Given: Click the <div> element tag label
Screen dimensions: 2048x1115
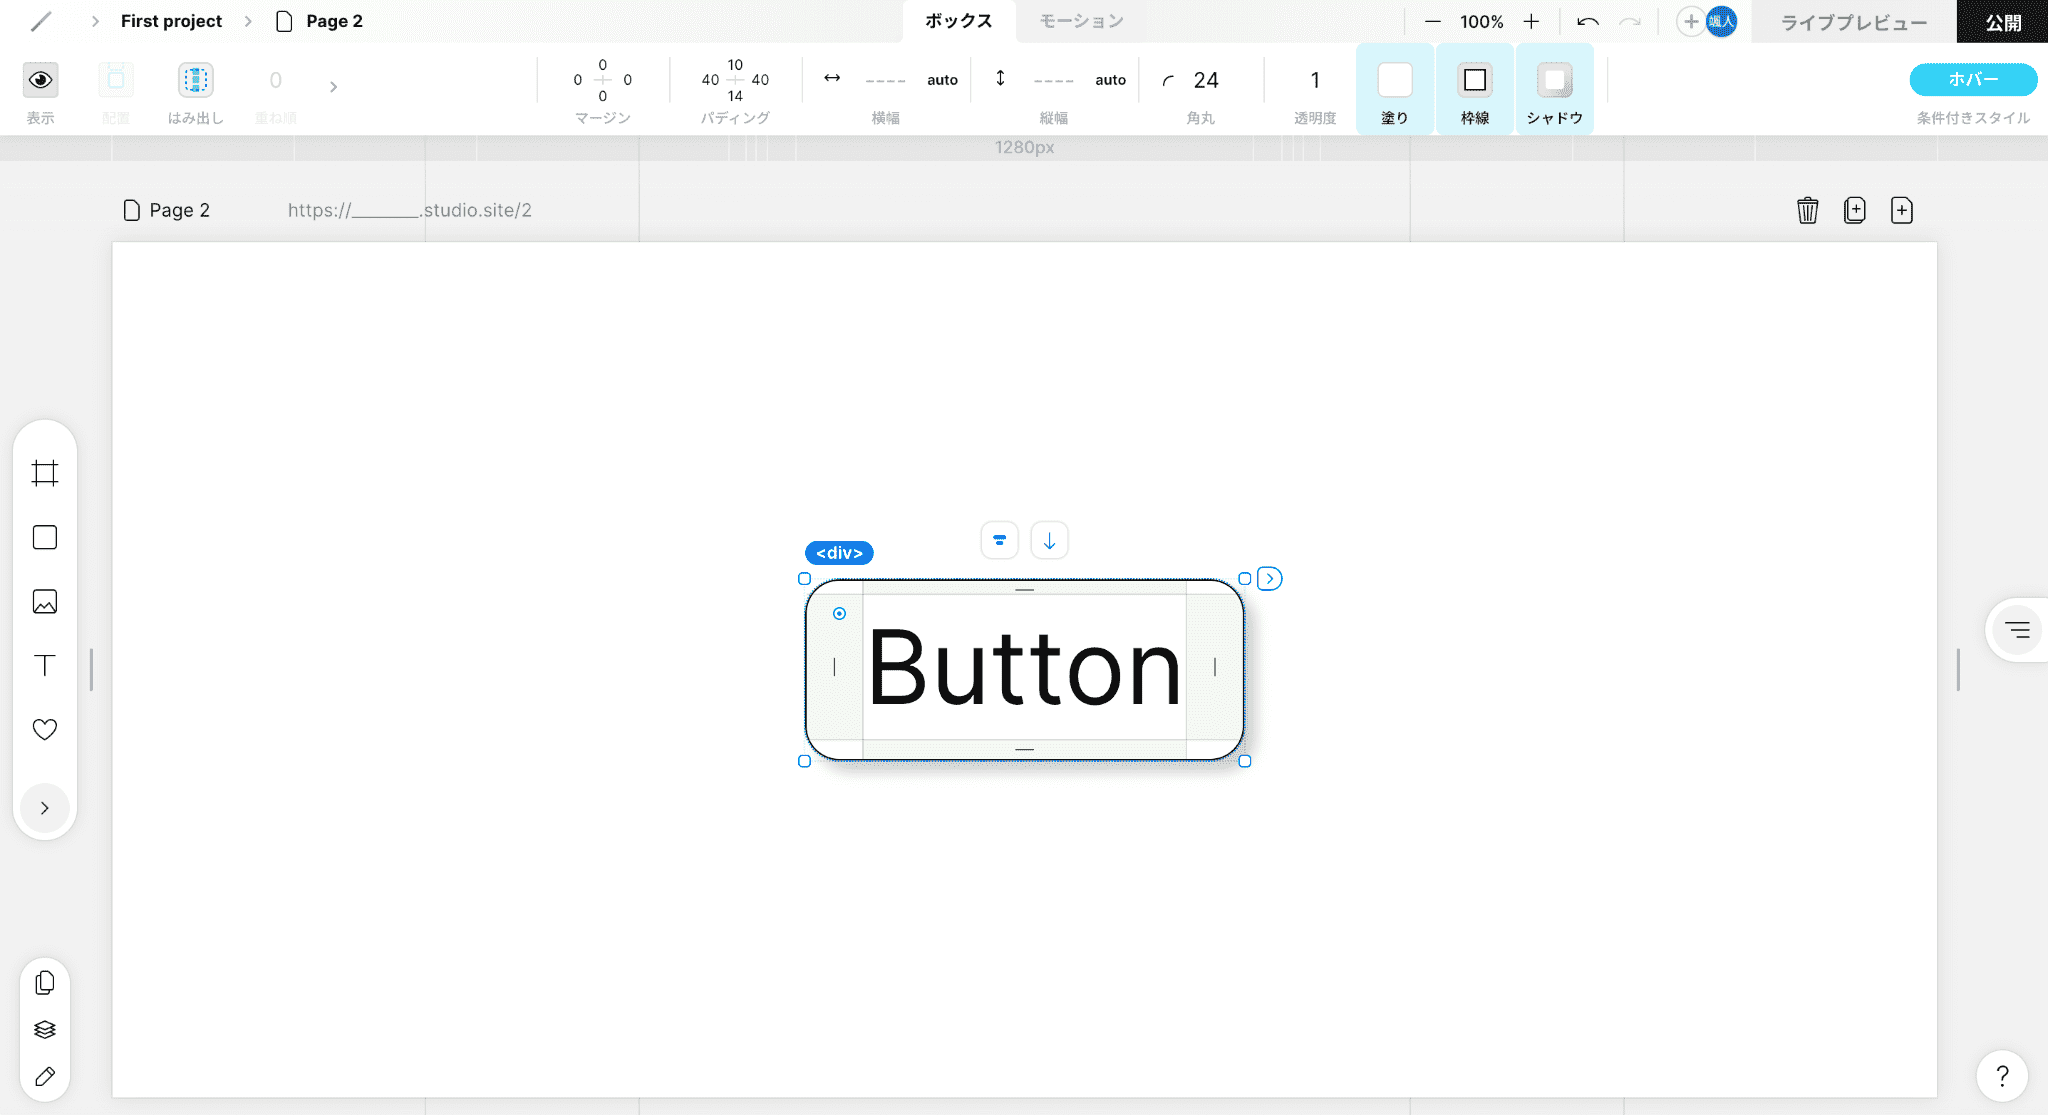Looking at the screenshot, I should pos(839,553).
